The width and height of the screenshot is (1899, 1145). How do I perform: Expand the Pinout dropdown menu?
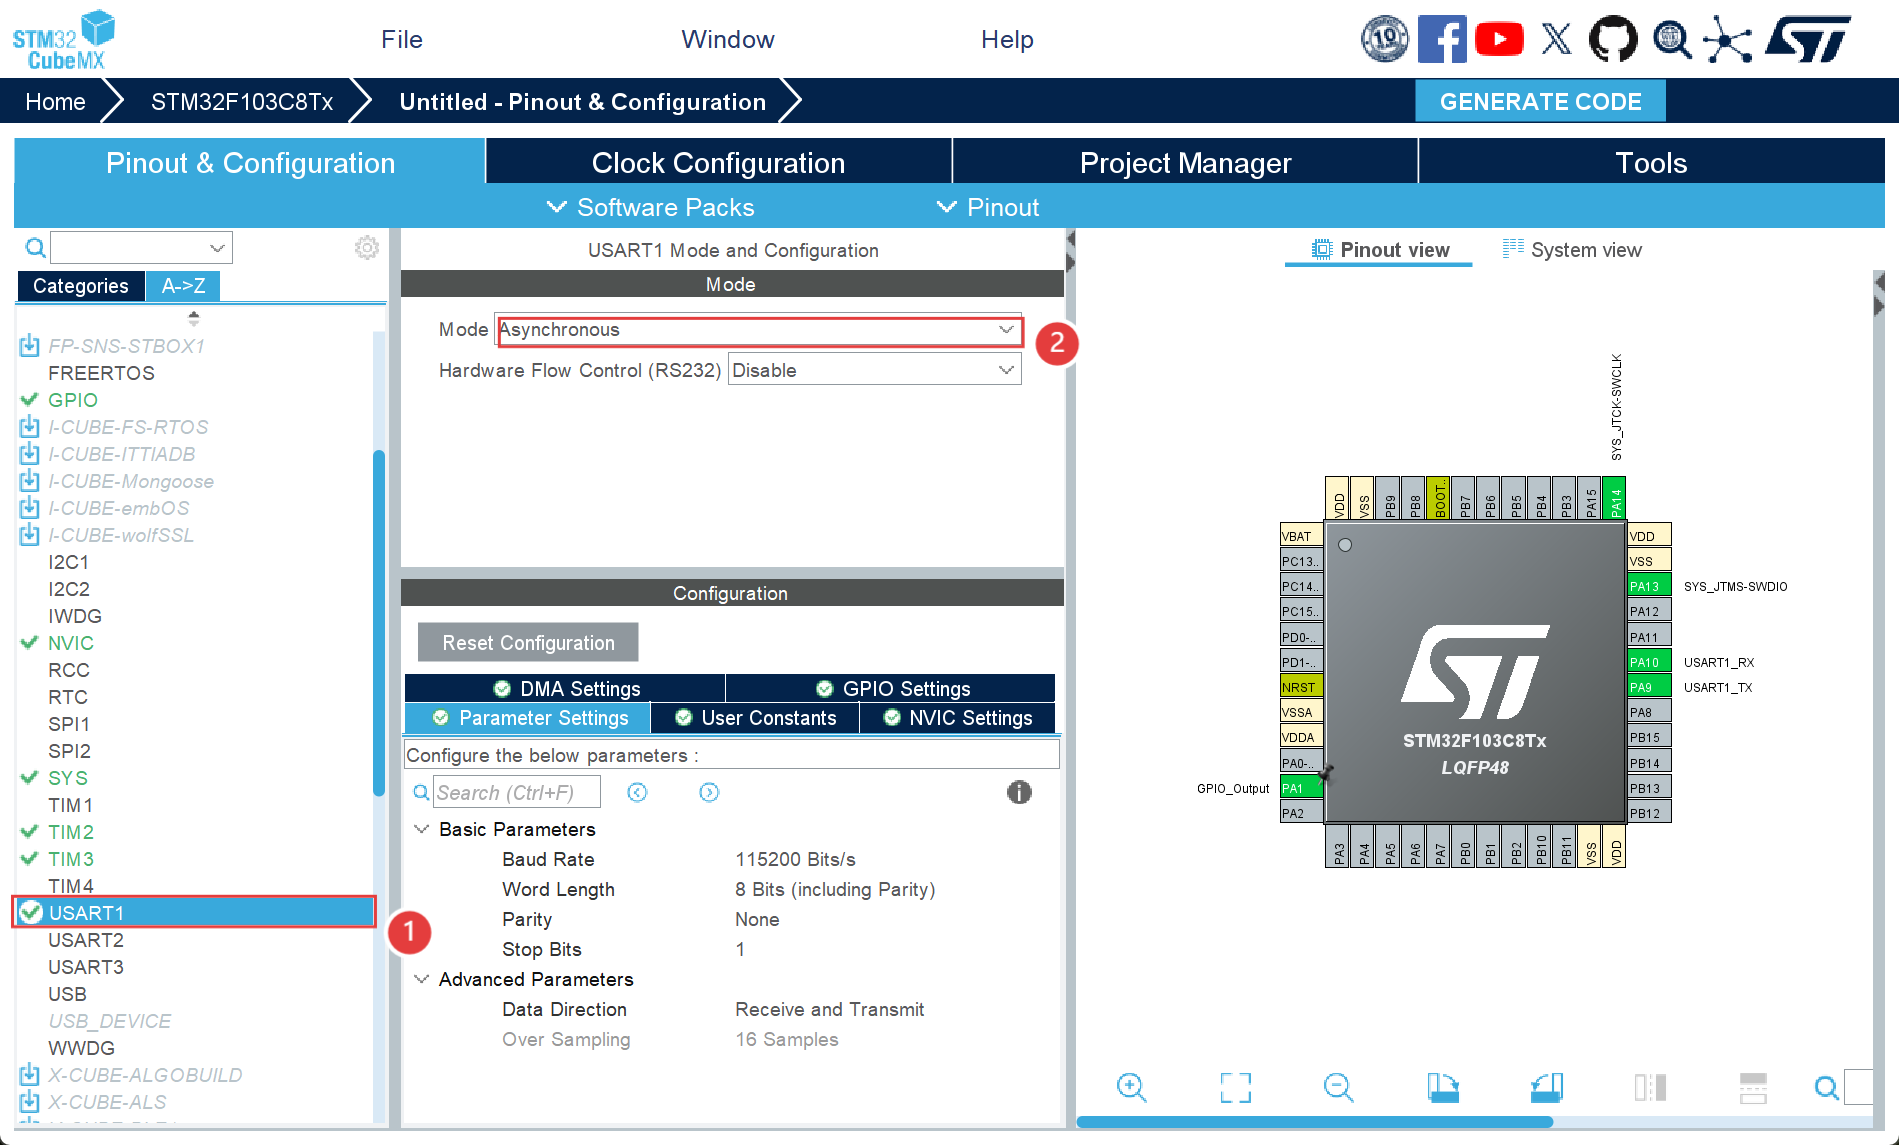988,207
